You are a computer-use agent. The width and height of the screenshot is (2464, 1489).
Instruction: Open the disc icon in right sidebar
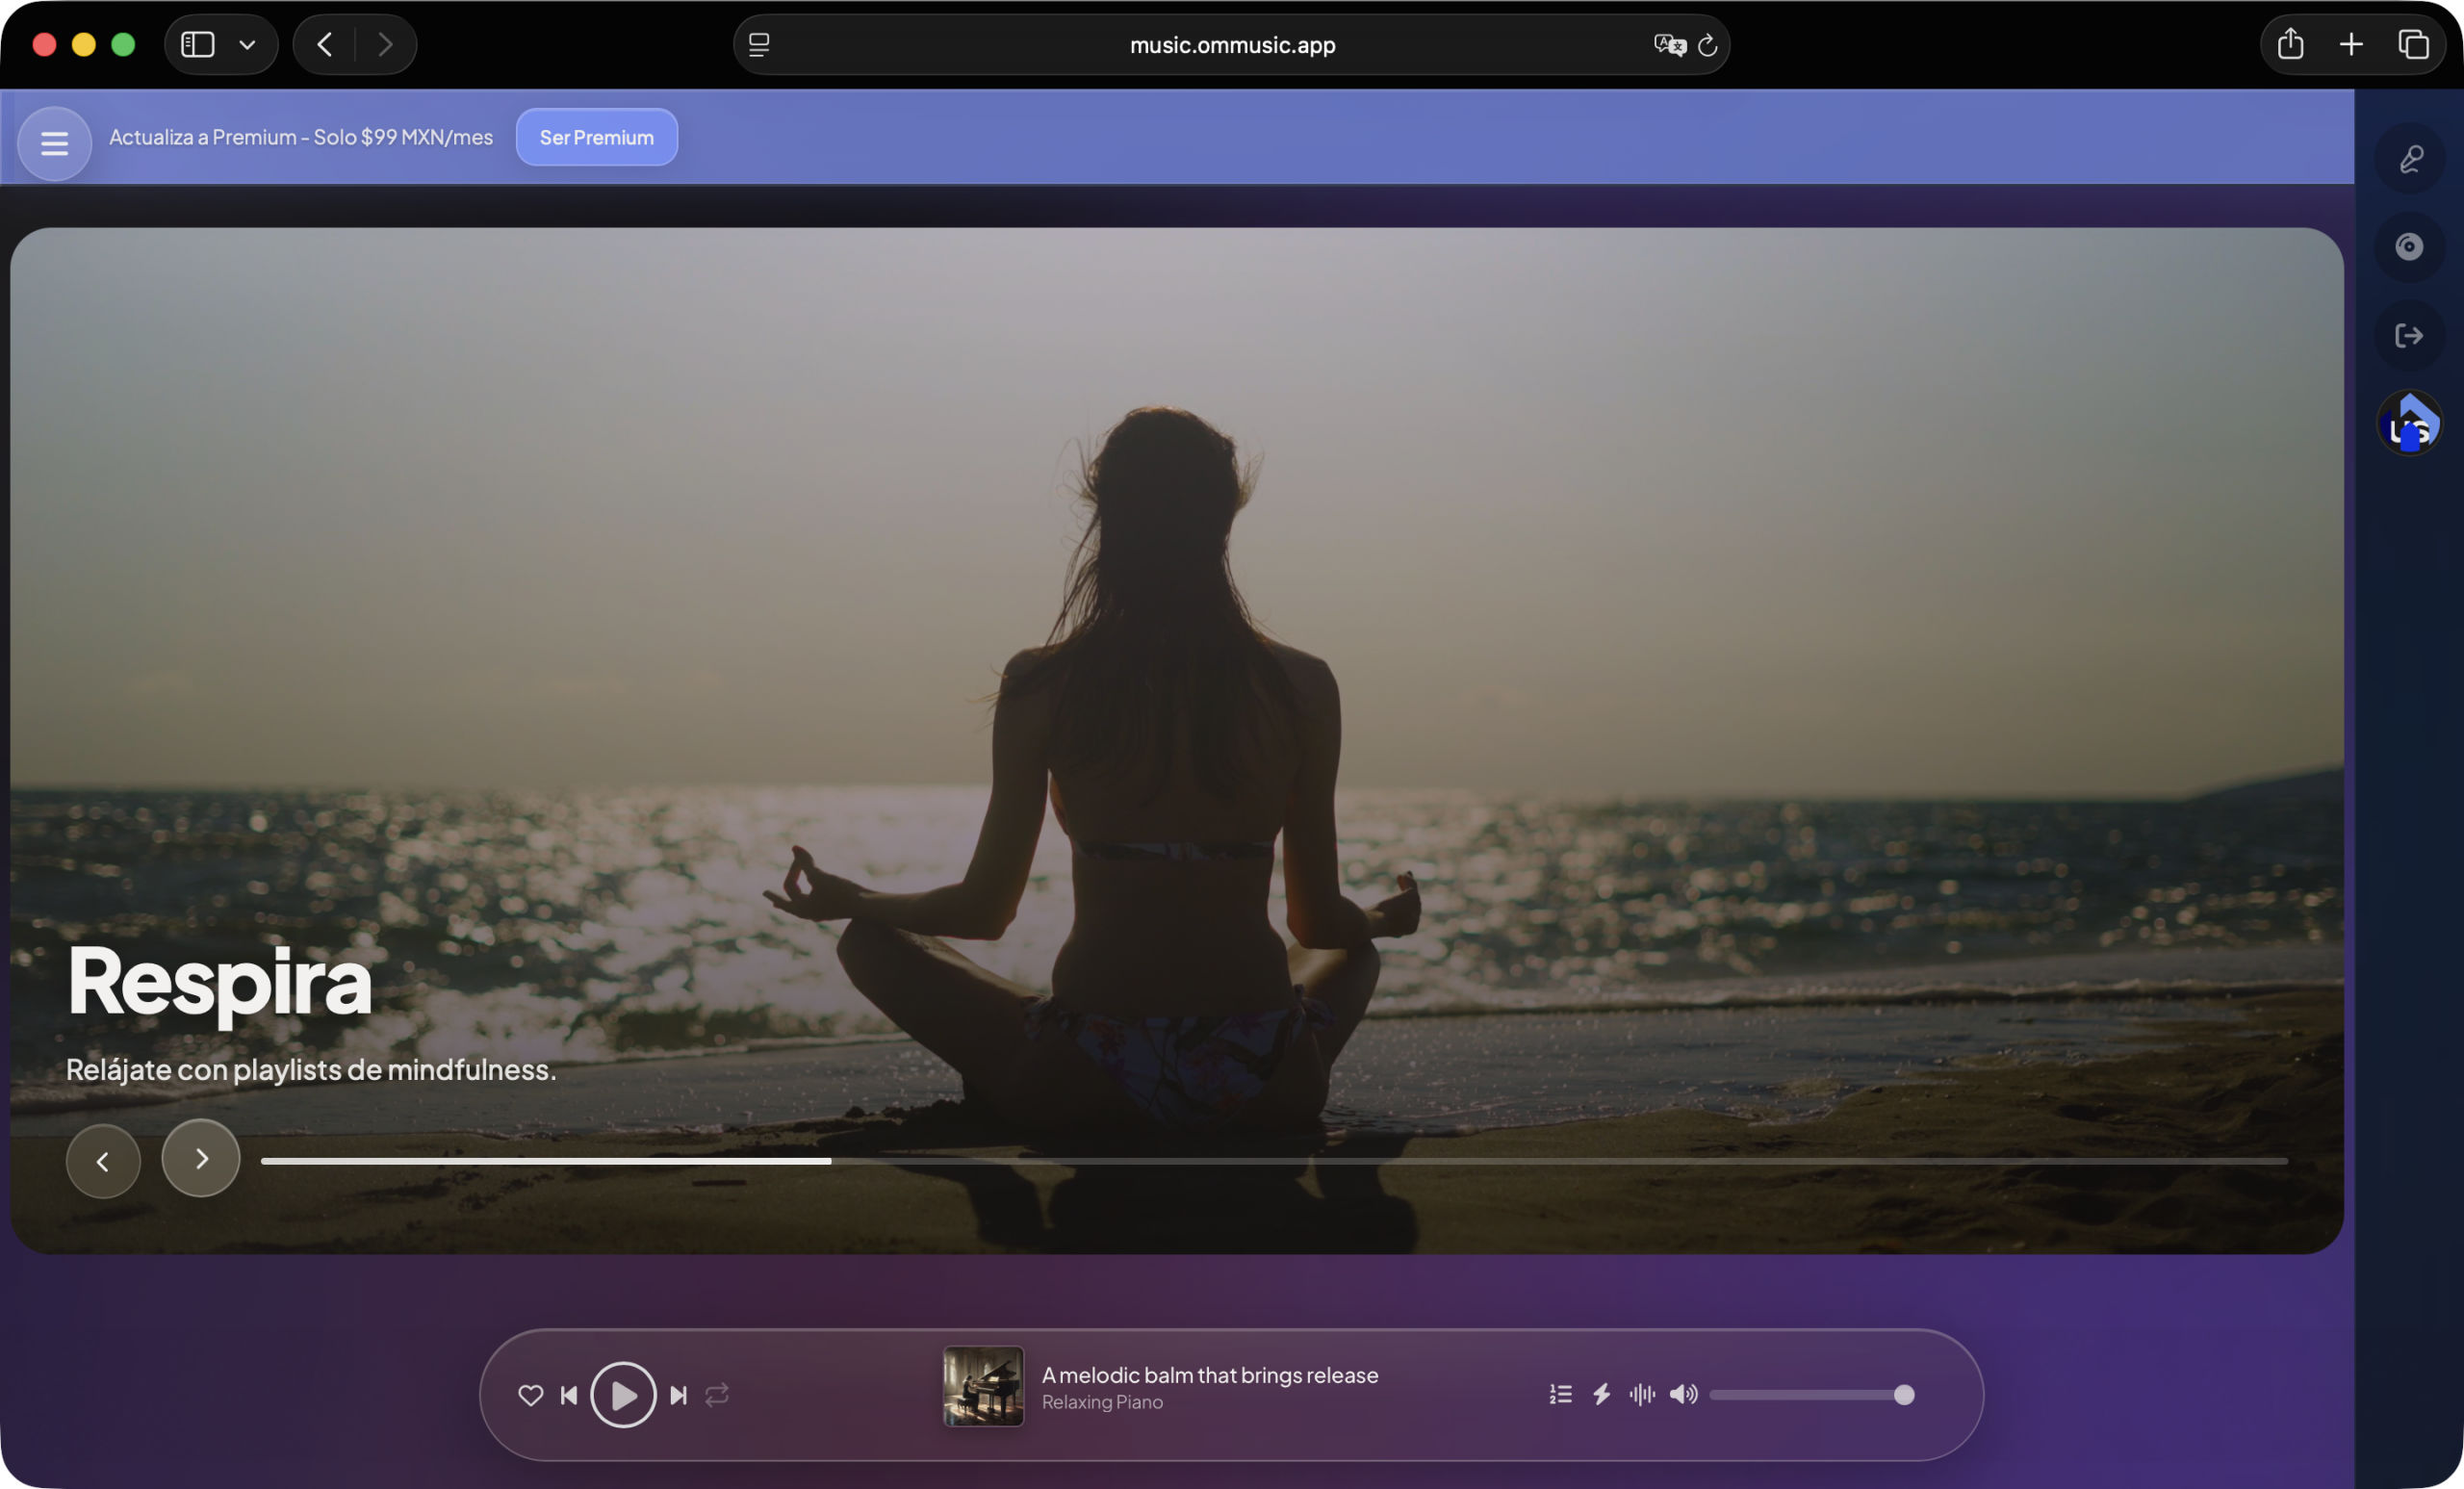pyautogui.click(x=2409, y=247)
